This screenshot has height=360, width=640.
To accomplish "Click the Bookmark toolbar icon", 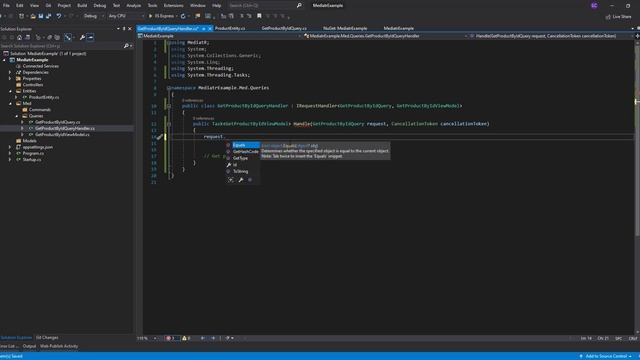I will point(259,16).
